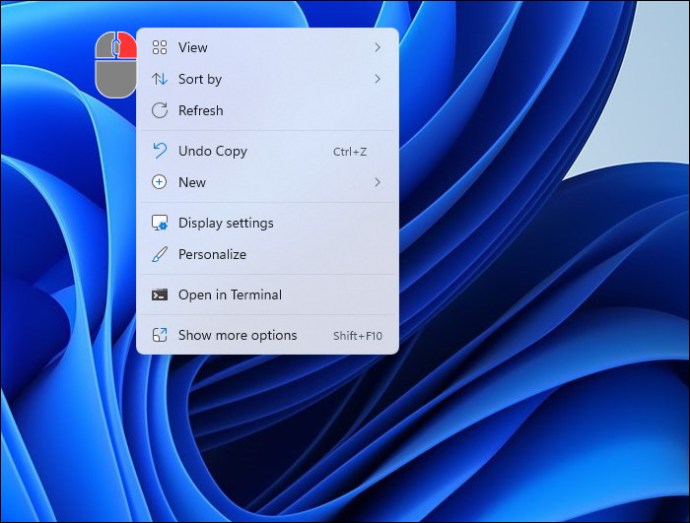
Task: Expand the View submenu chevron
Action: pos(377,47)
